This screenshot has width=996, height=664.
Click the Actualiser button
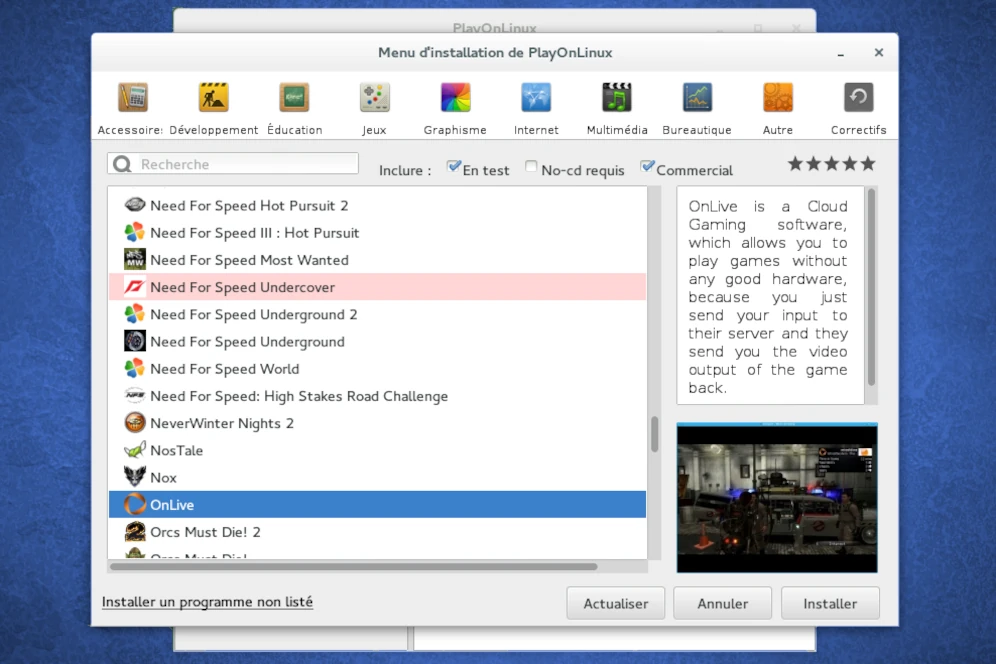coord(616,603)
